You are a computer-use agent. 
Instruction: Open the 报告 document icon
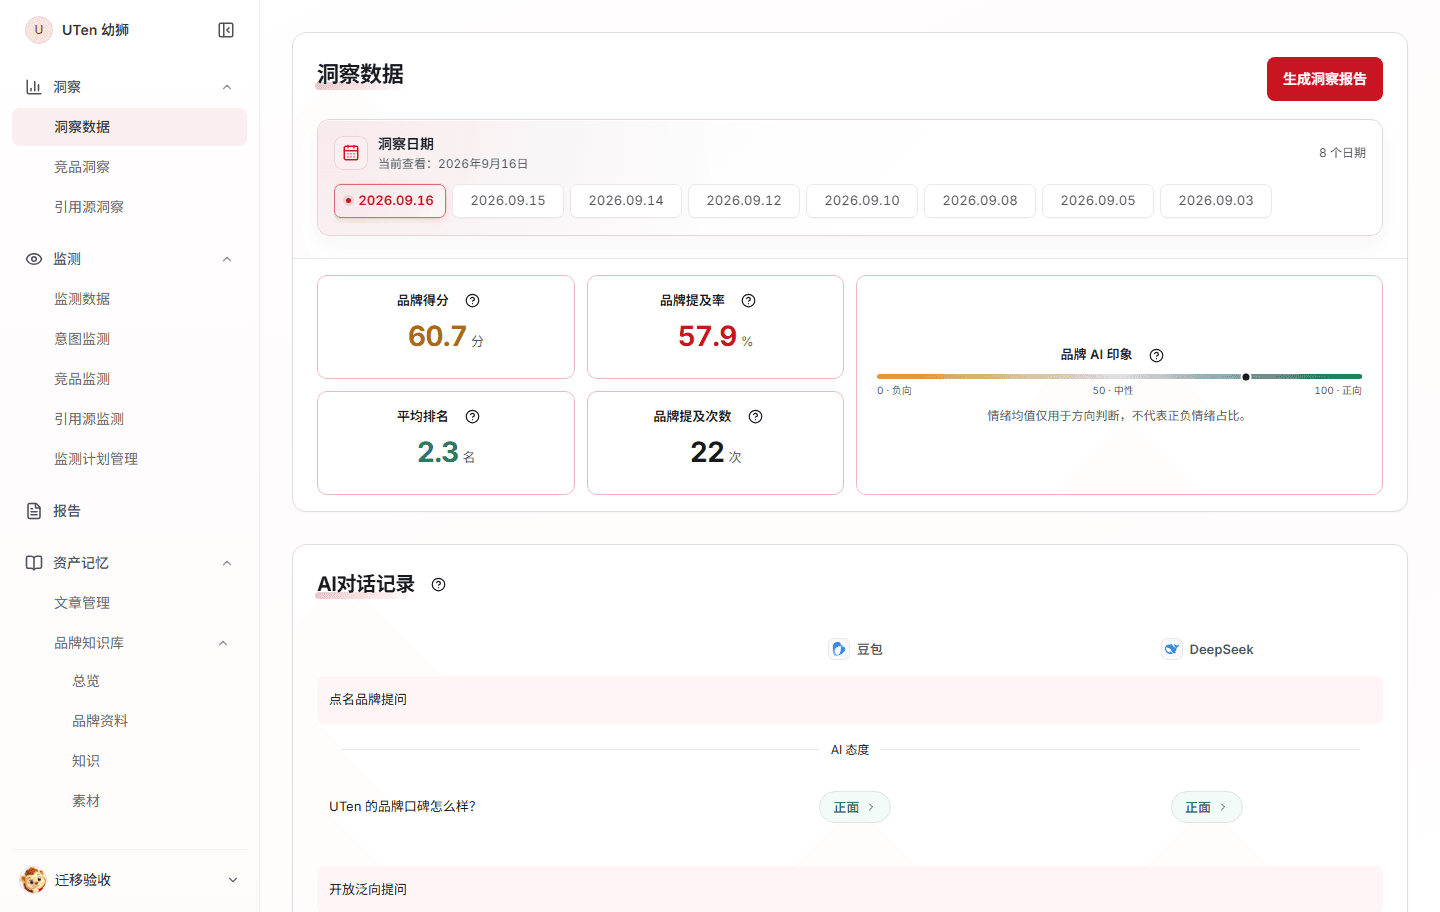click(34, 511)
